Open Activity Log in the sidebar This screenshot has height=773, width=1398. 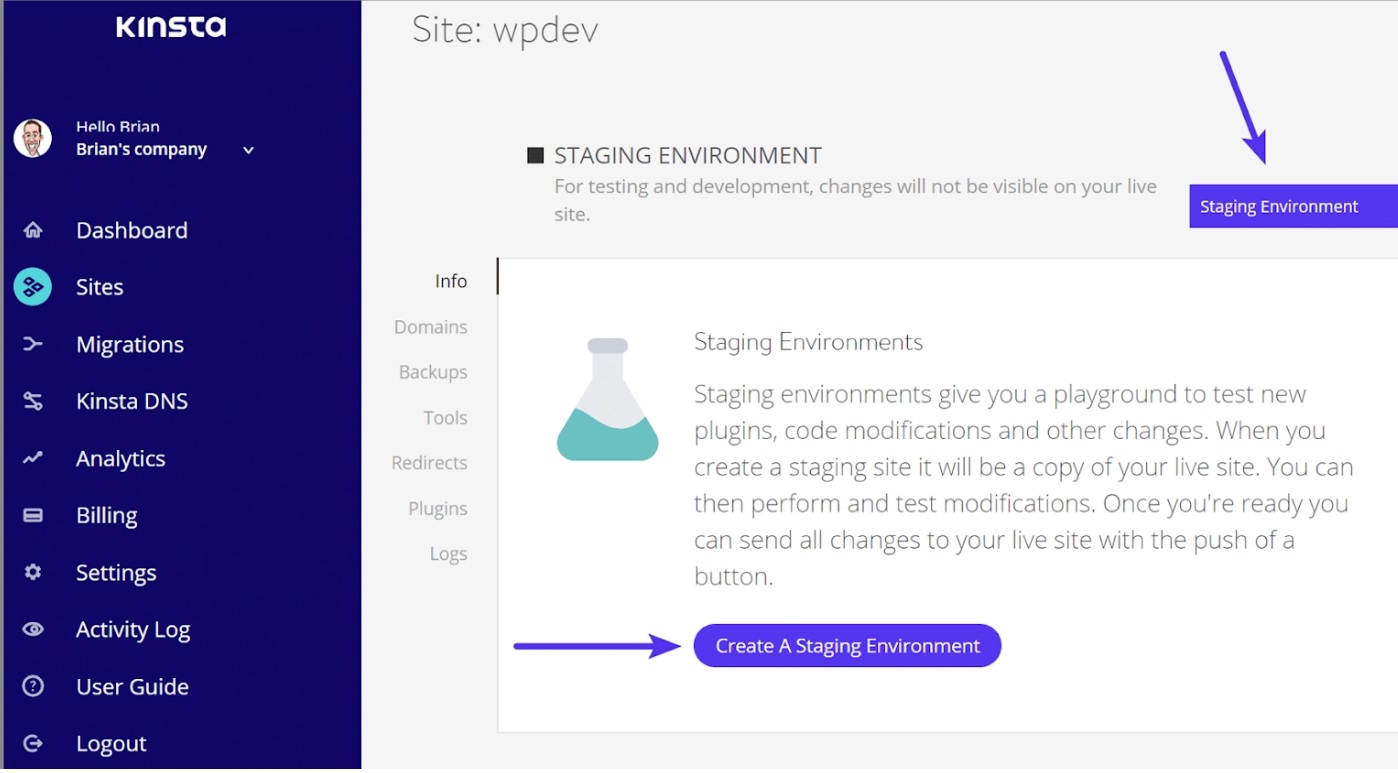coord(133,629)
